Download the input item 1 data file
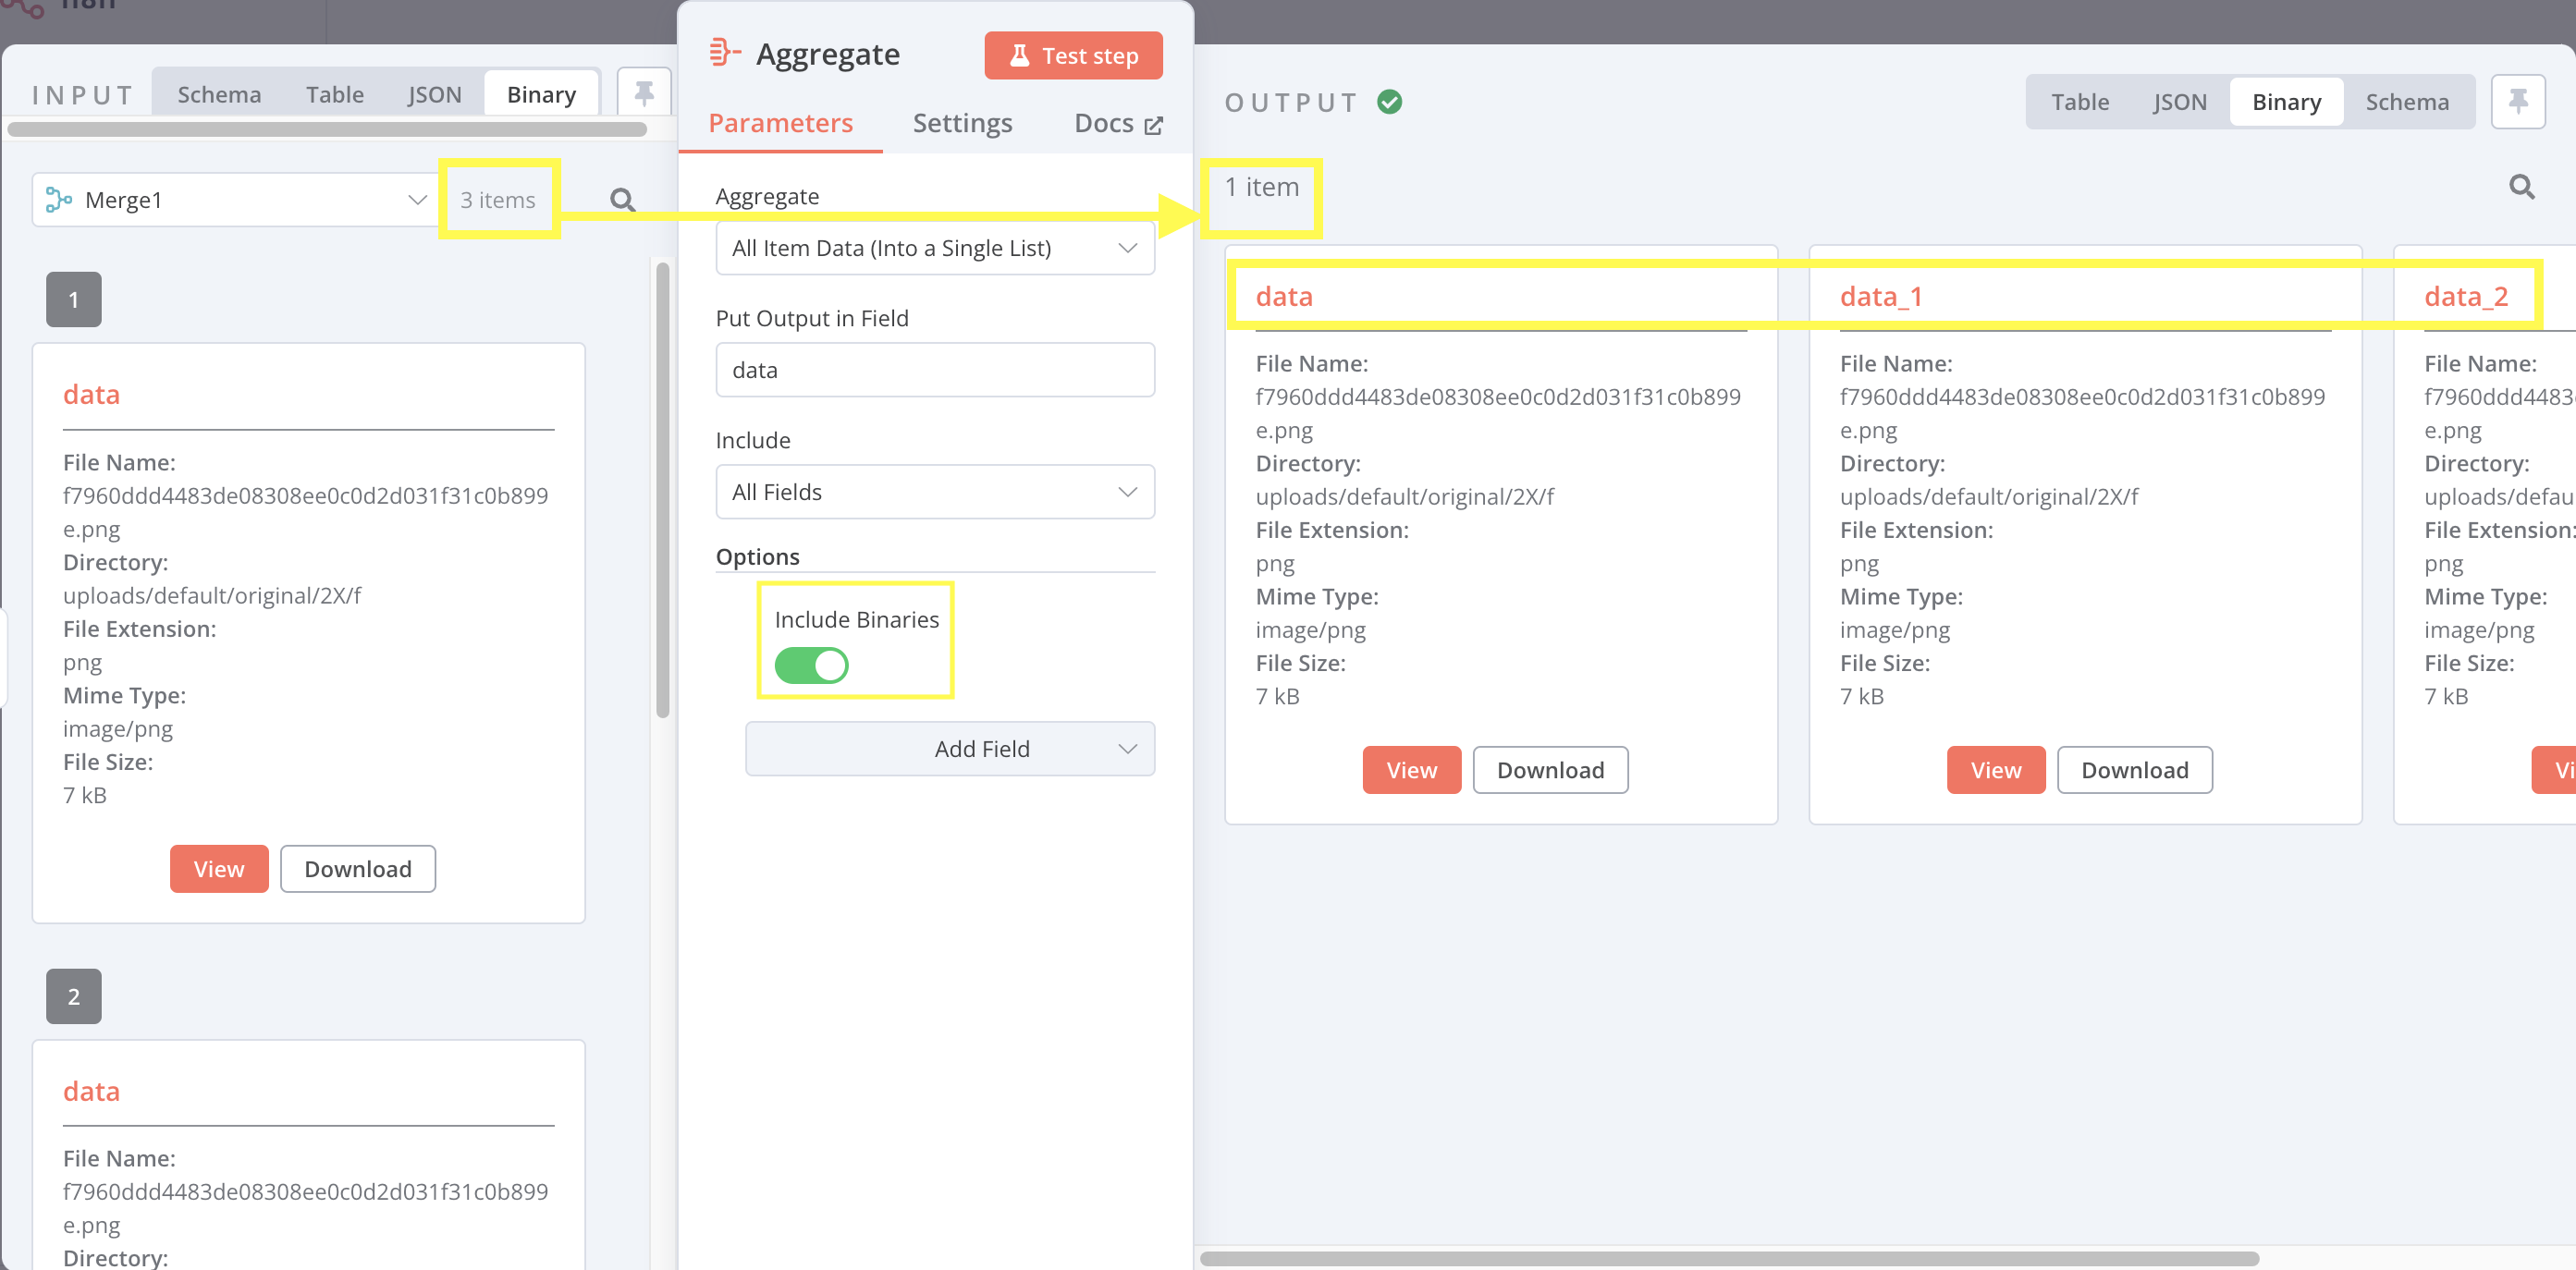 click(x=358, y=869)
